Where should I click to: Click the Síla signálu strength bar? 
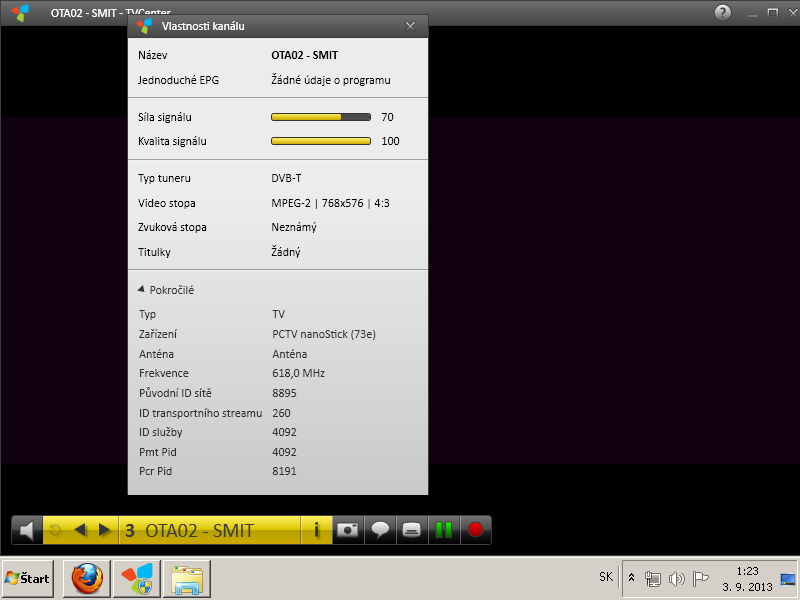click(x=320, y=117)
